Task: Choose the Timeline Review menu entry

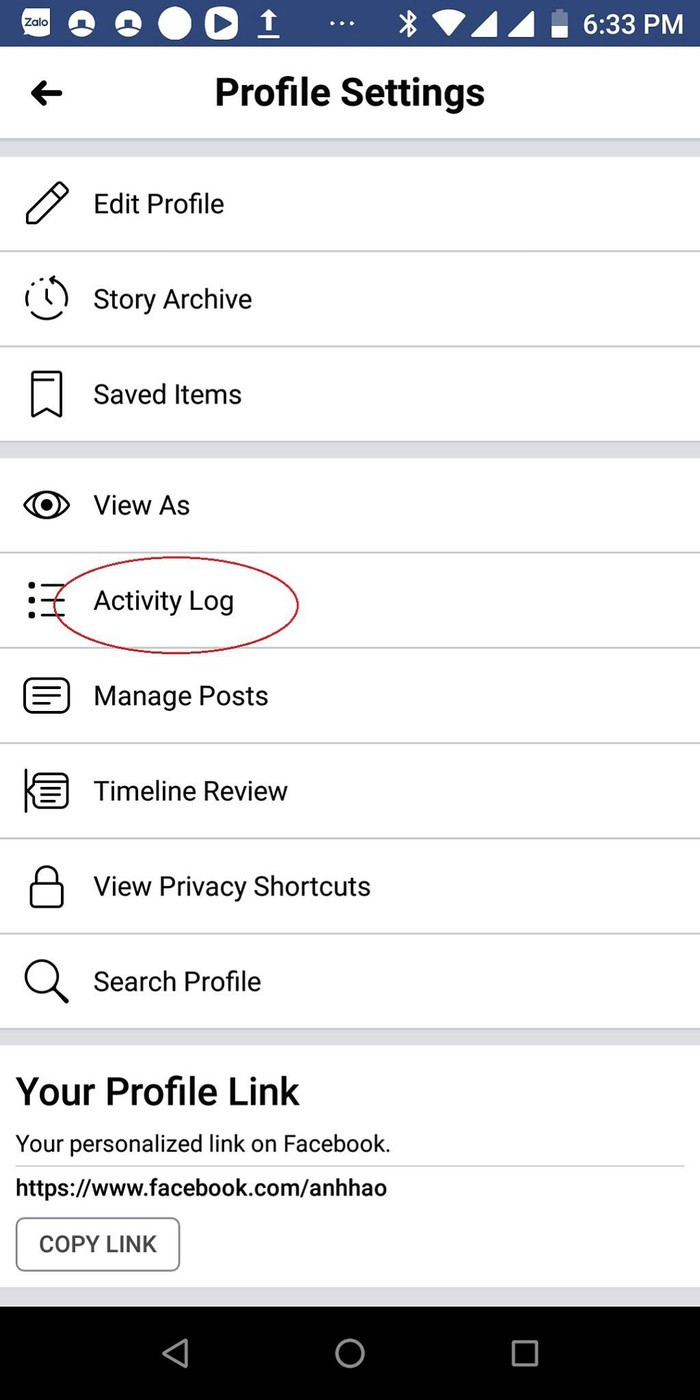Action: pos(191,791)
